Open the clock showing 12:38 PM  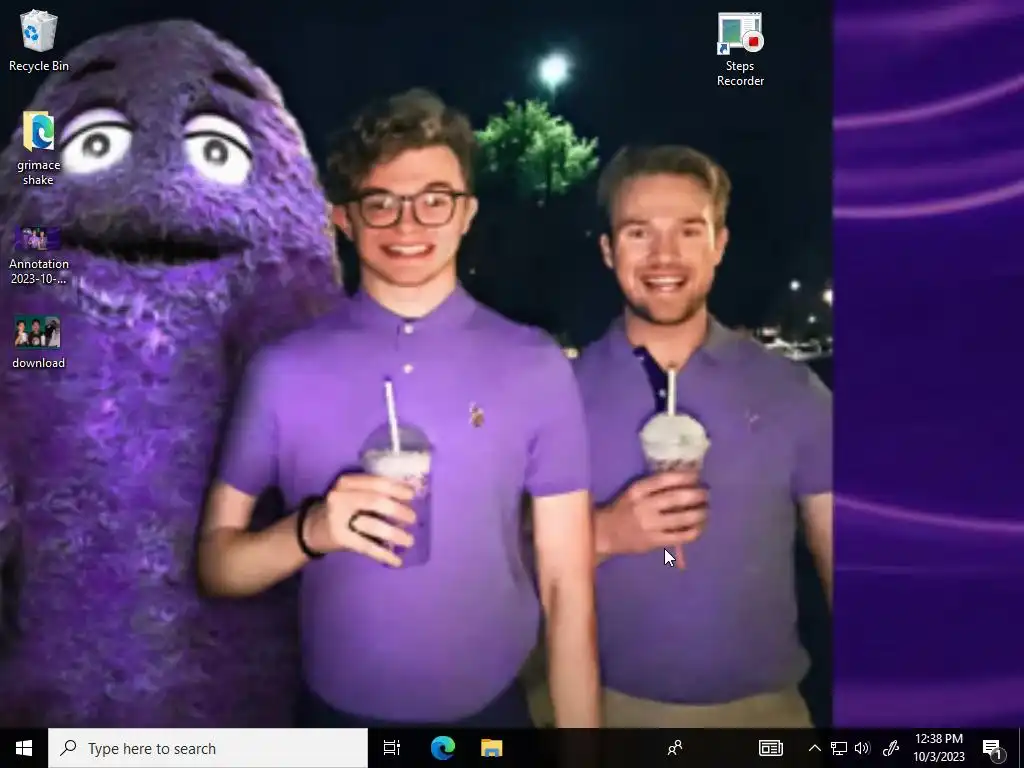pos(938,748)
